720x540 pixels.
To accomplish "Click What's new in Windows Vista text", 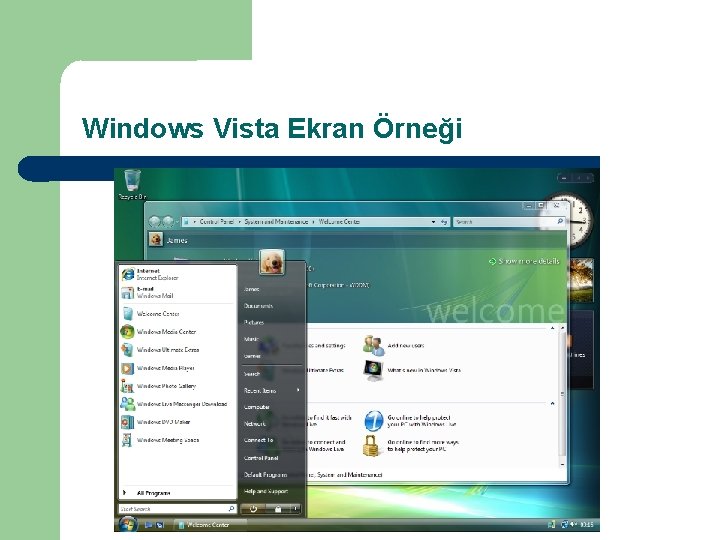I will point(424,370).
